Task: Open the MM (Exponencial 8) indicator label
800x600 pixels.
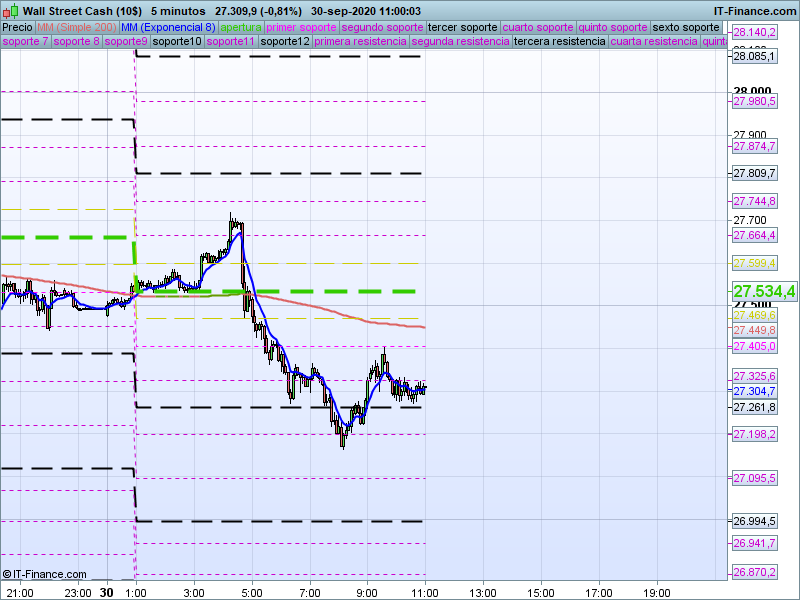Action: click(x=168, y=28)
